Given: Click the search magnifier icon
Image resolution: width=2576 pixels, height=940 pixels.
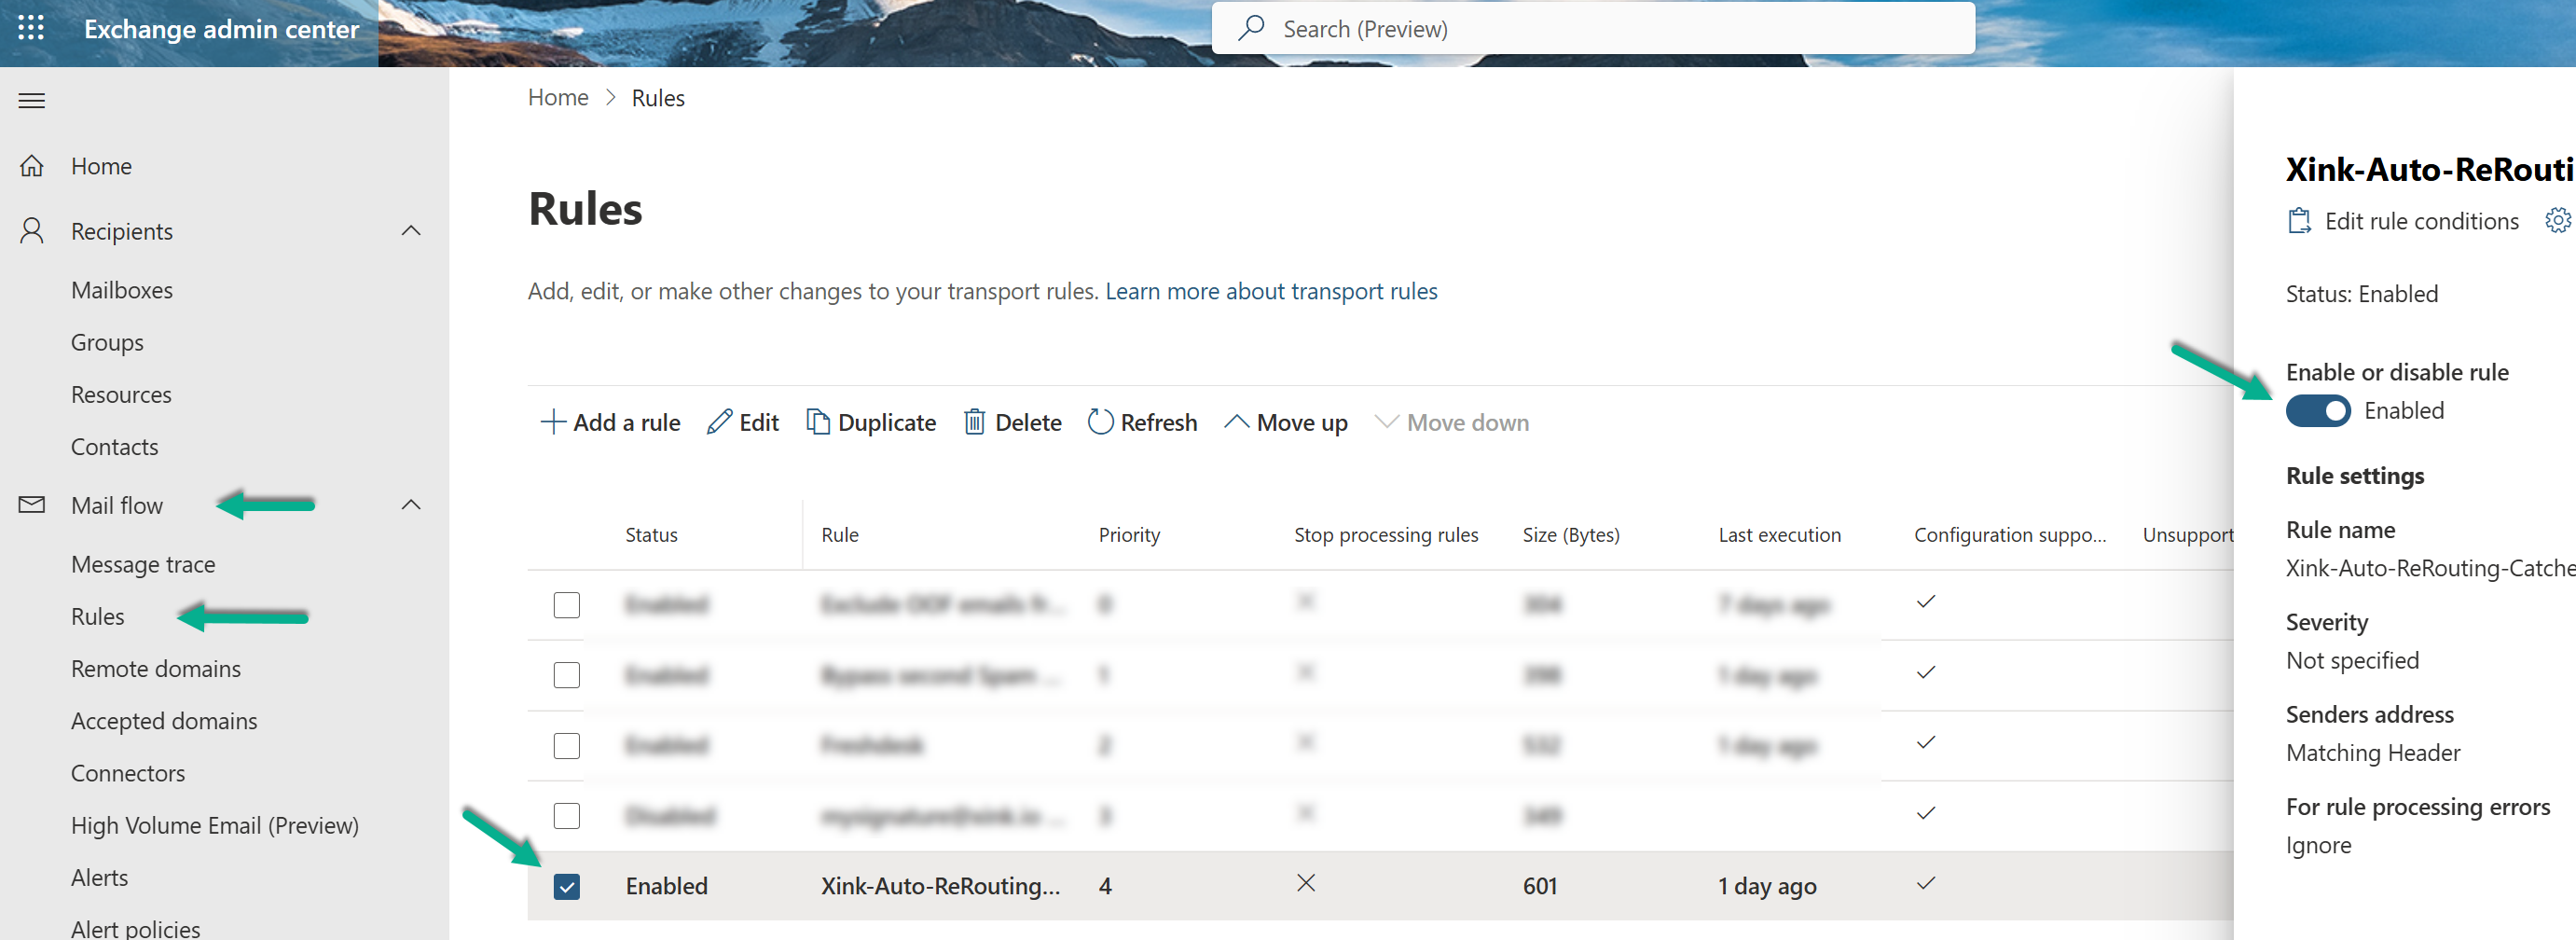Looking at the screenshot, I should 1251,28.
